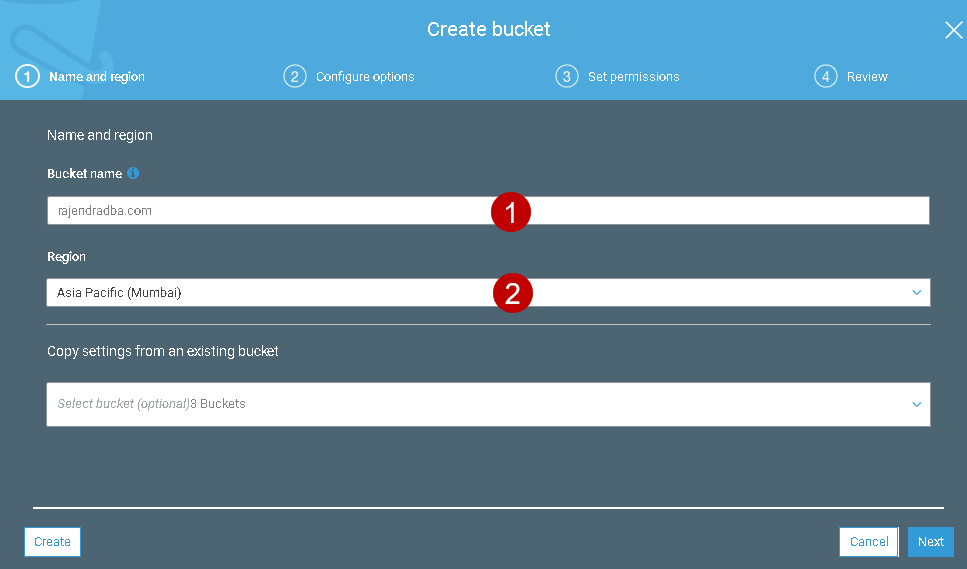The height and width of the screenshot is (569, 967).
Task: Proceed with the Next button
Action: click(x=930, y=542)
